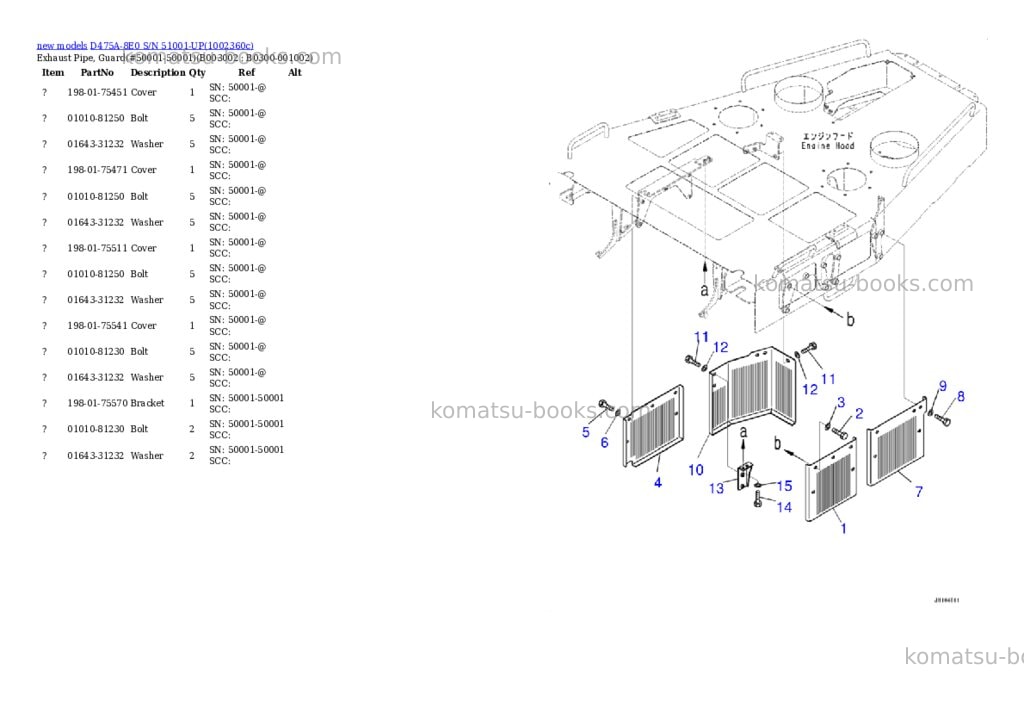Open the 'new models' link
Viewport: 1024px width, 725px height.
pos(62,46)
